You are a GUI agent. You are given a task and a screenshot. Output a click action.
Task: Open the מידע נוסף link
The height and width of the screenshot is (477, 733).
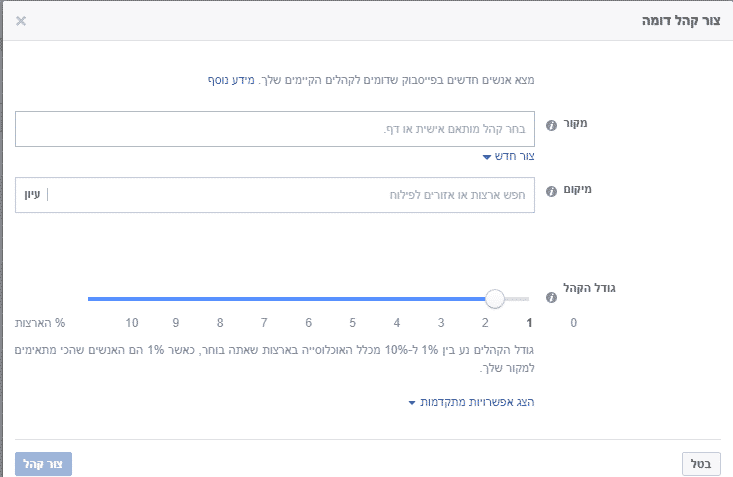(231, 80)
